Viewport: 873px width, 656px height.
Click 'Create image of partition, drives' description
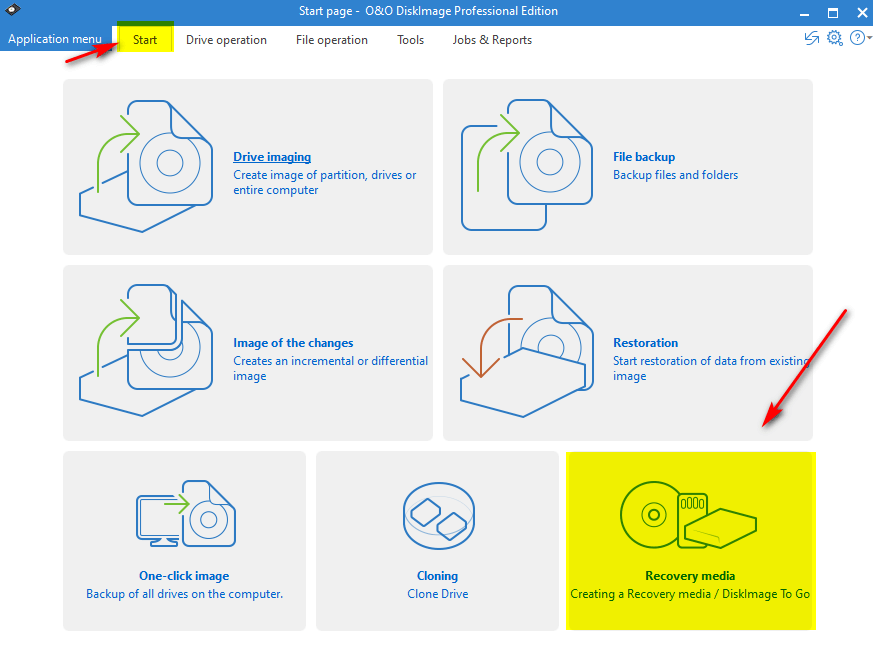pyautogui.click(x=325, y=183)
